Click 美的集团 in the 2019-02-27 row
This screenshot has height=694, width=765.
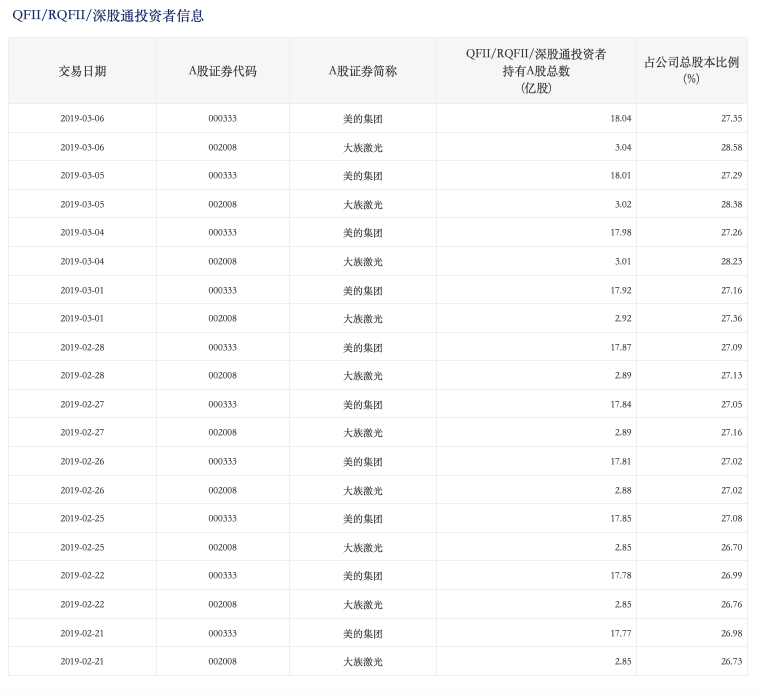click(362, 405)
